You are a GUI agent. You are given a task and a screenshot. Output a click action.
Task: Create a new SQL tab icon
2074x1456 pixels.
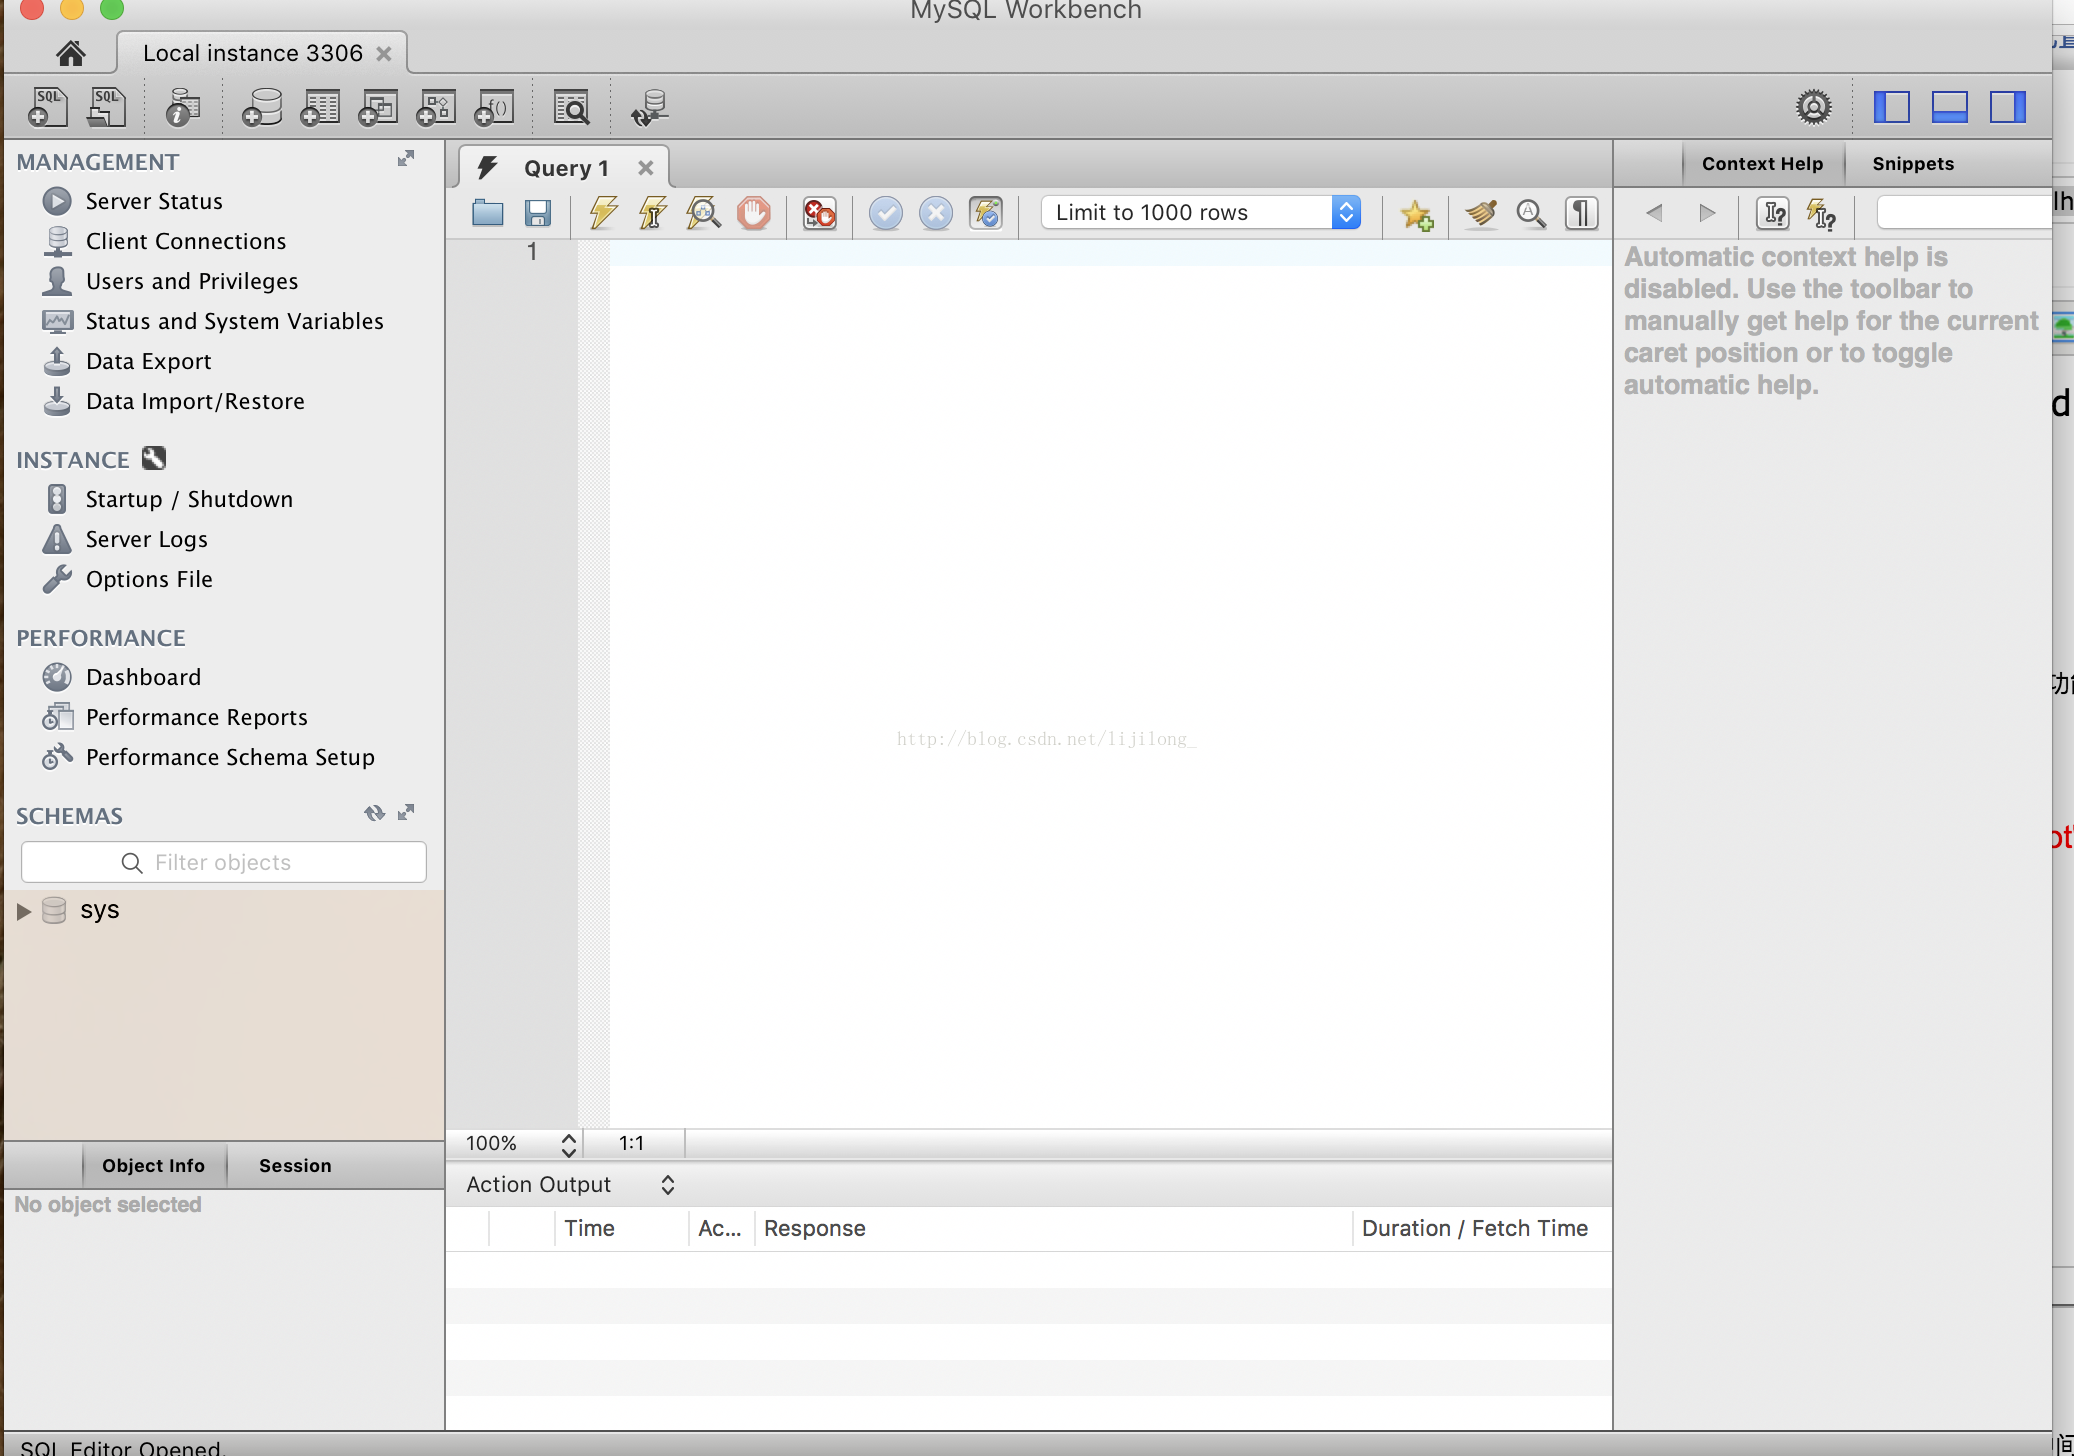(48, 107)
